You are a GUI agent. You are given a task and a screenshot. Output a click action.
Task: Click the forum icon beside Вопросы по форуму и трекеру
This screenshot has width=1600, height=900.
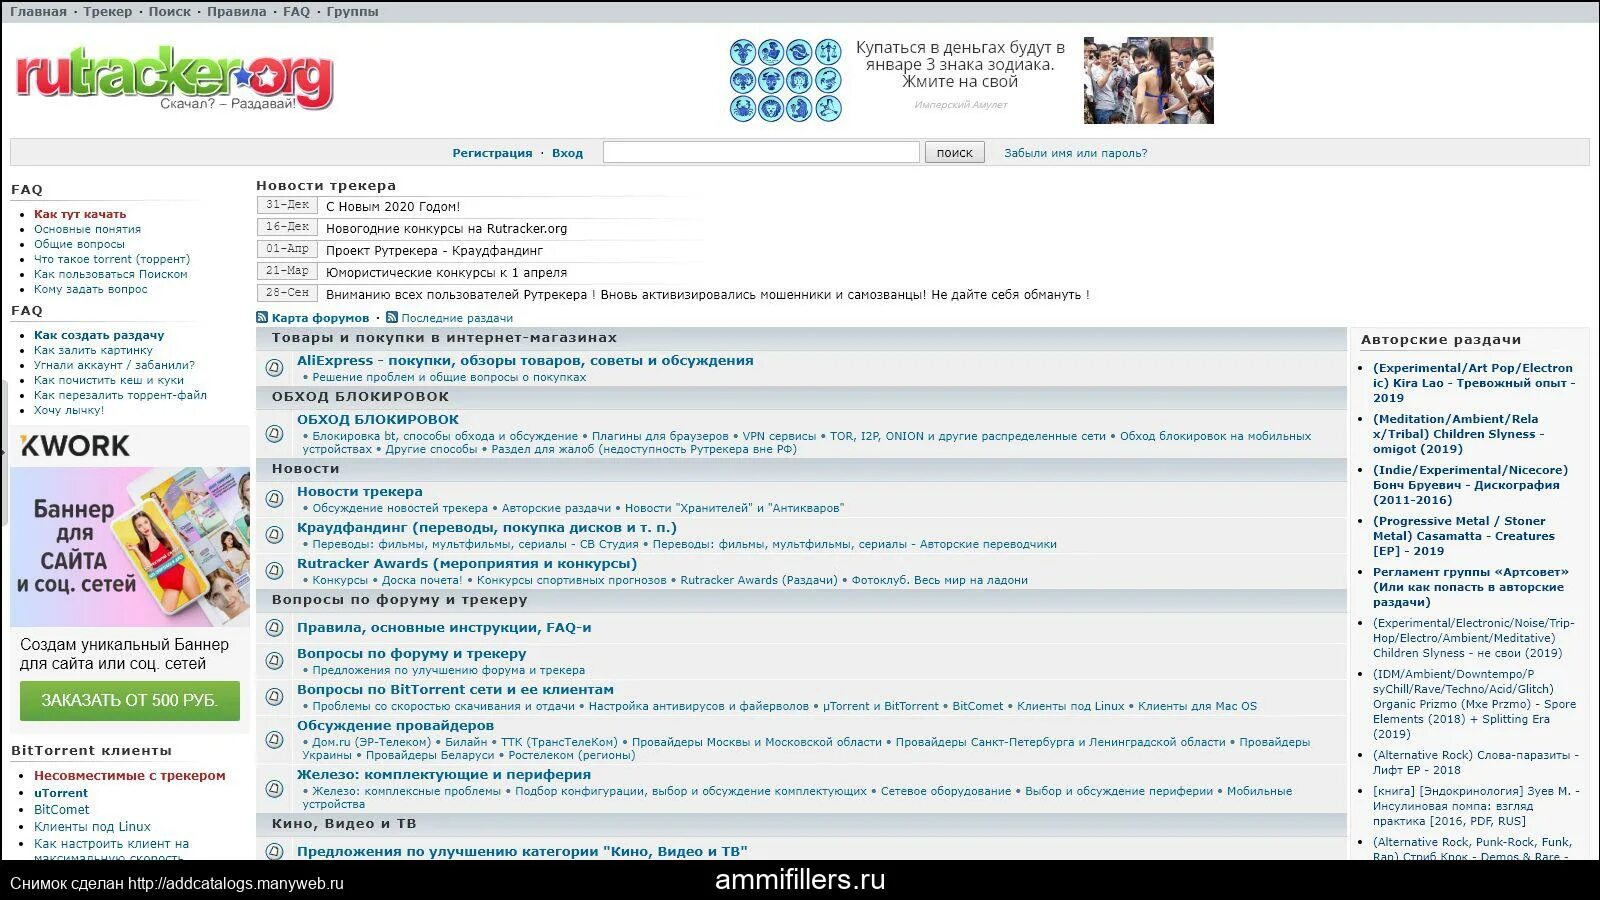[x=274, y=661]
